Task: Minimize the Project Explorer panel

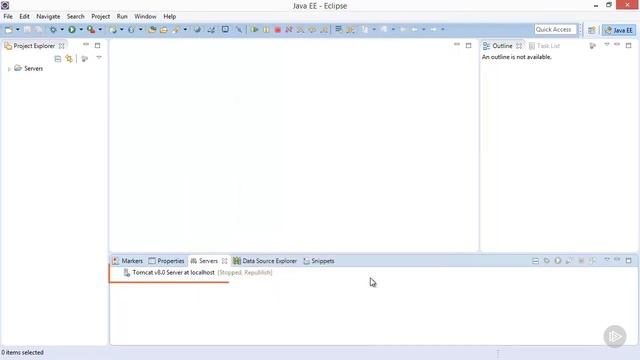Action: click(86, 44)
